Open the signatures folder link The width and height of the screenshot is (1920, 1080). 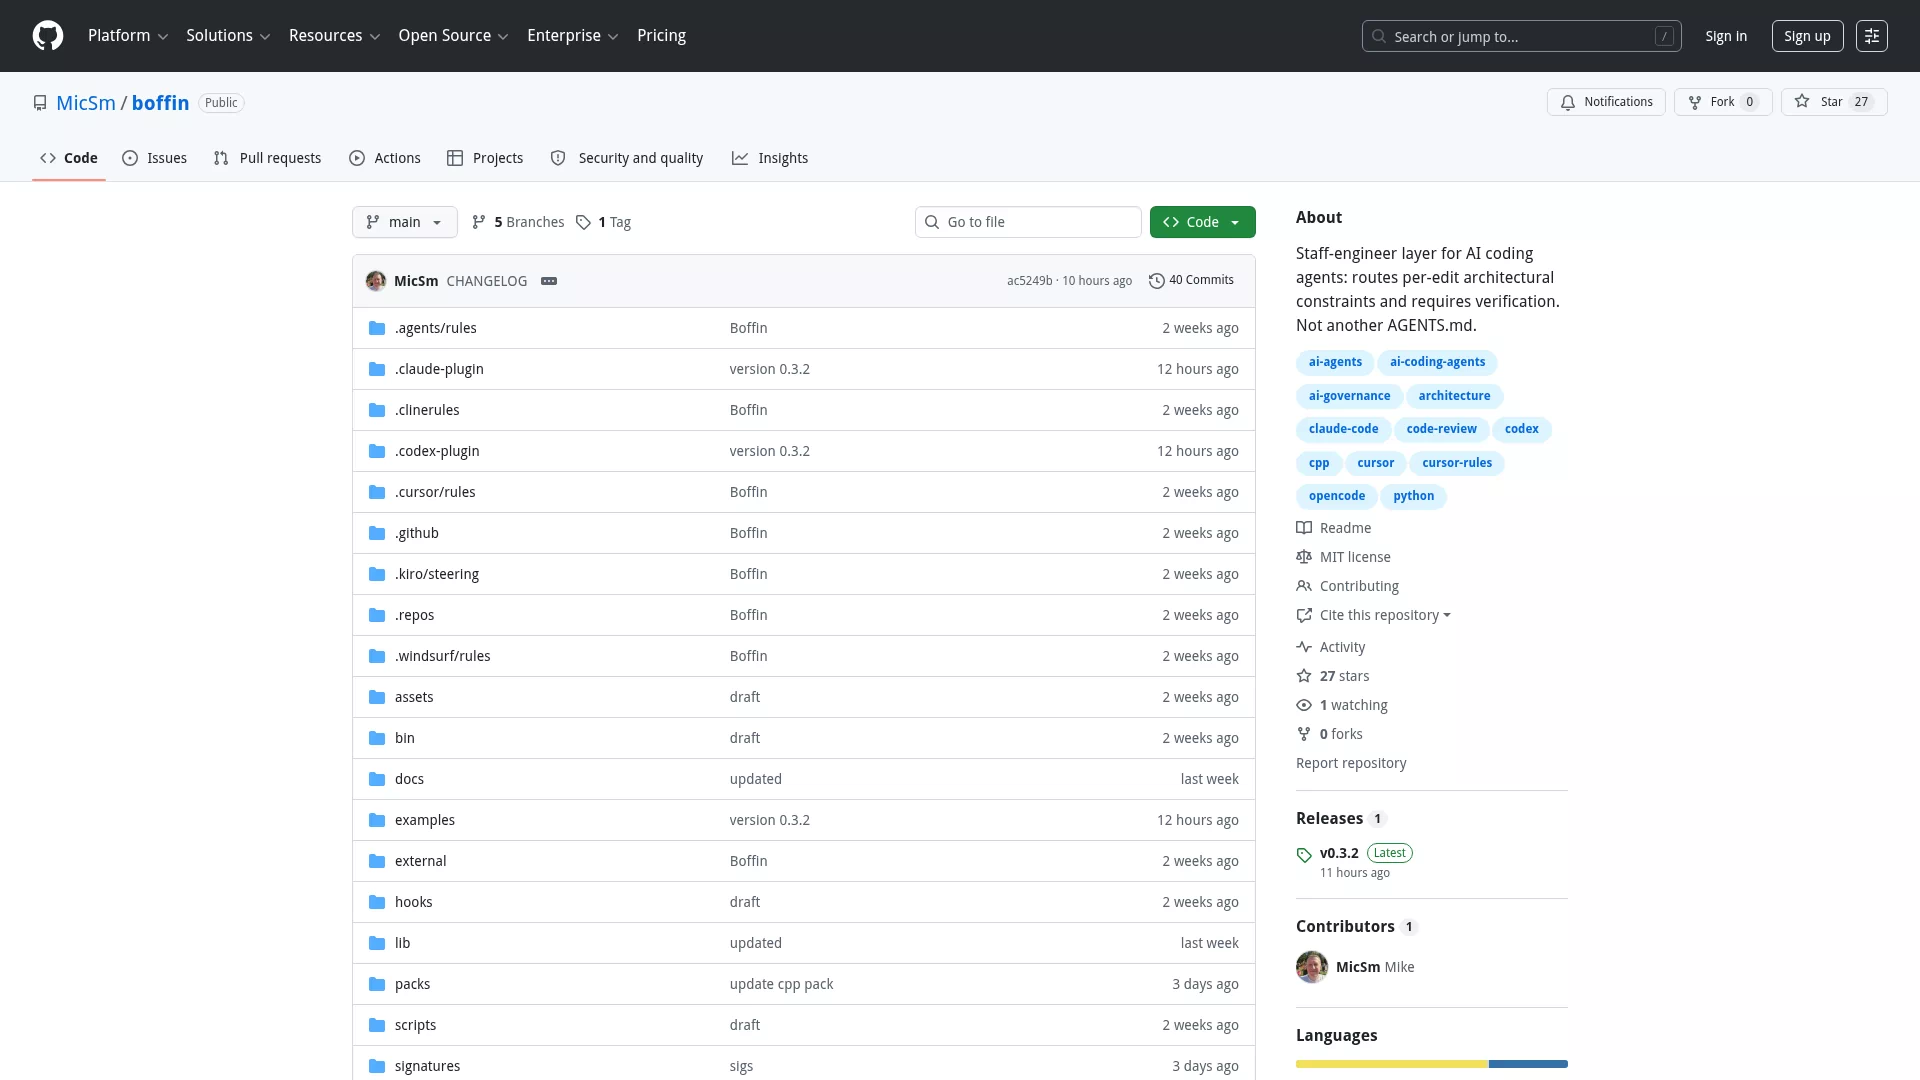427,1066
